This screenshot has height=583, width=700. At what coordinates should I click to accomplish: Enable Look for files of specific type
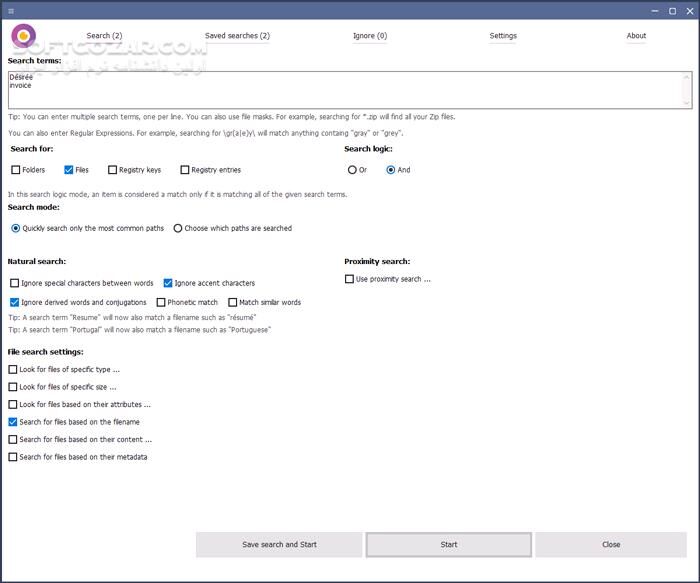(x=13, y=369)
